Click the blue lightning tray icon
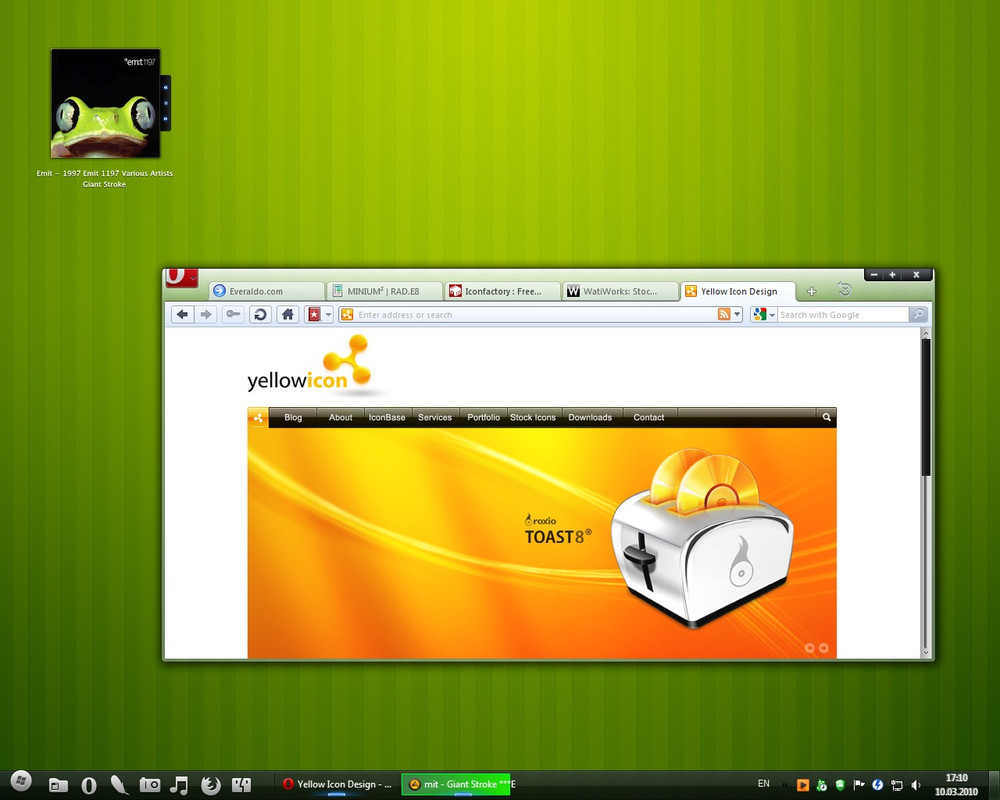The height and width of the screenshot is (800, 1000). [878, 785]
